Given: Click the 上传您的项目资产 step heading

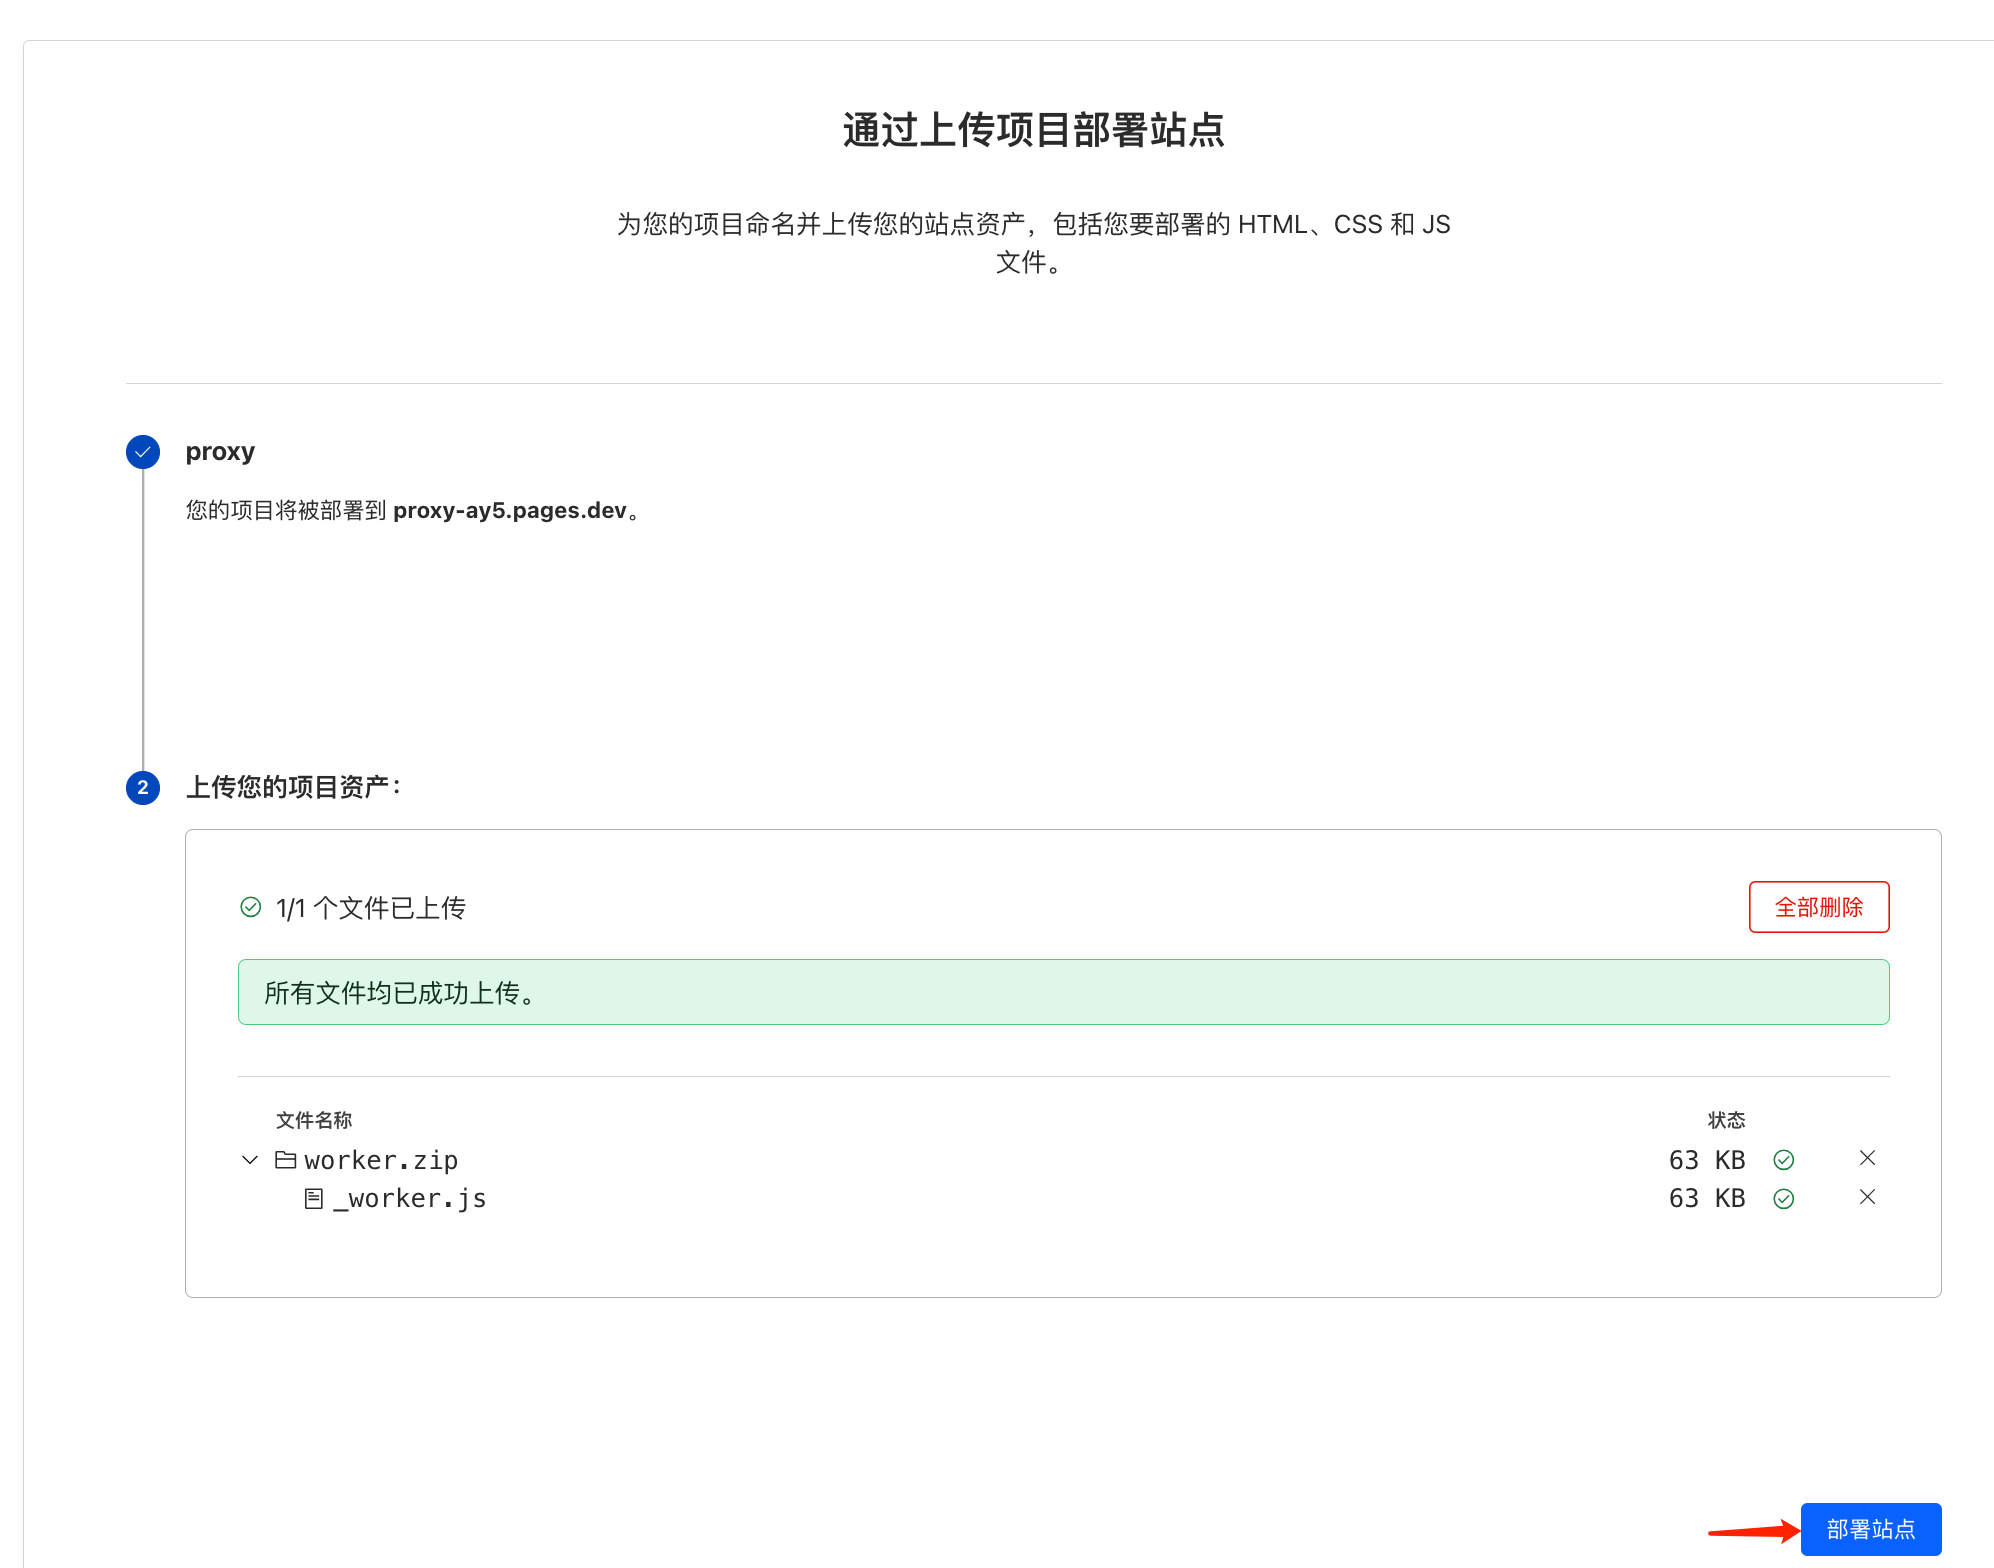Looking at the screenshot, I should click(x=294, y=787).
